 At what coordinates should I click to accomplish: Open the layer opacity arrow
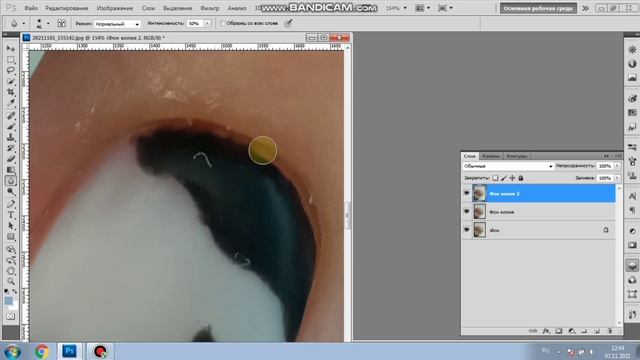(x=617, y=166)
